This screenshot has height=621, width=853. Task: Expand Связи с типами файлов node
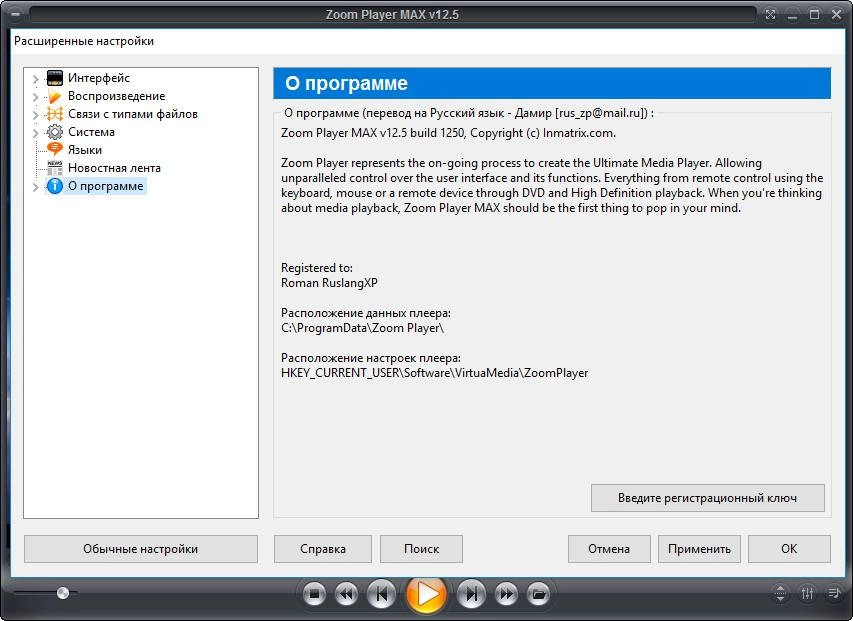coord(35,115)
